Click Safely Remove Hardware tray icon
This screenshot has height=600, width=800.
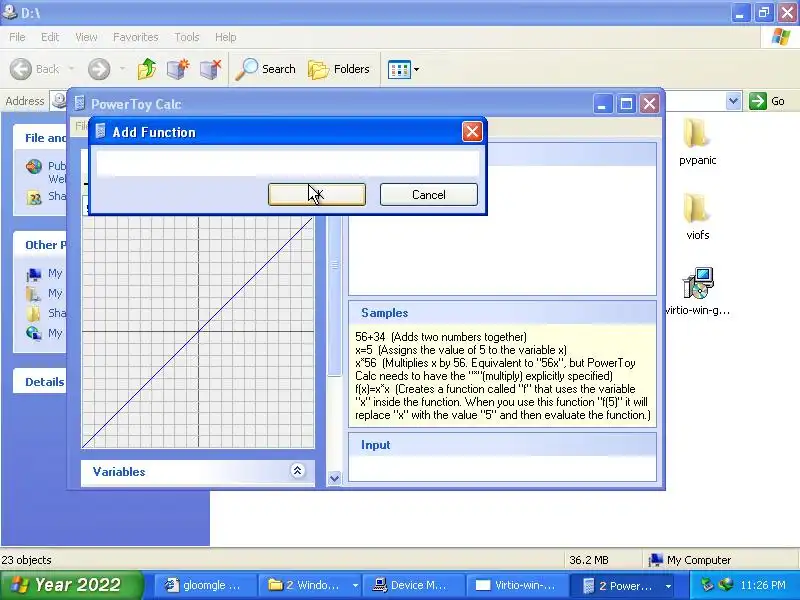coord(707,585)
